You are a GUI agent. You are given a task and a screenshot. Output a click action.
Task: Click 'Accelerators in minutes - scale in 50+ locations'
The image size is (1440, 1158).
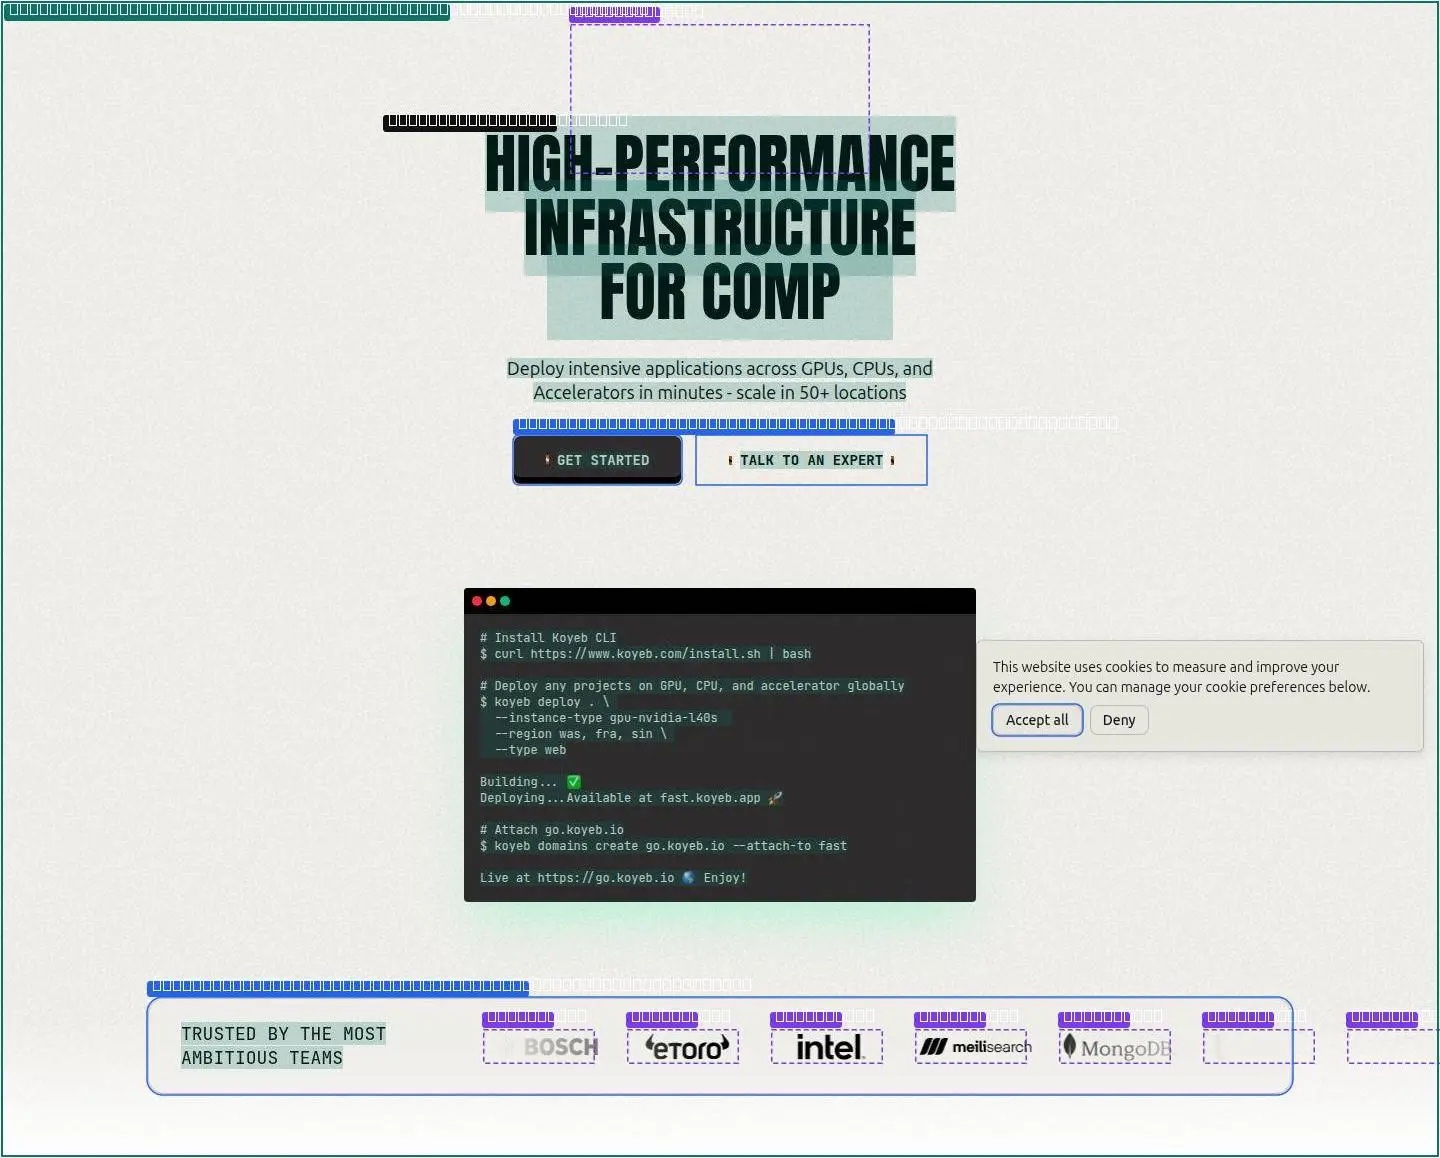(720, 393)
